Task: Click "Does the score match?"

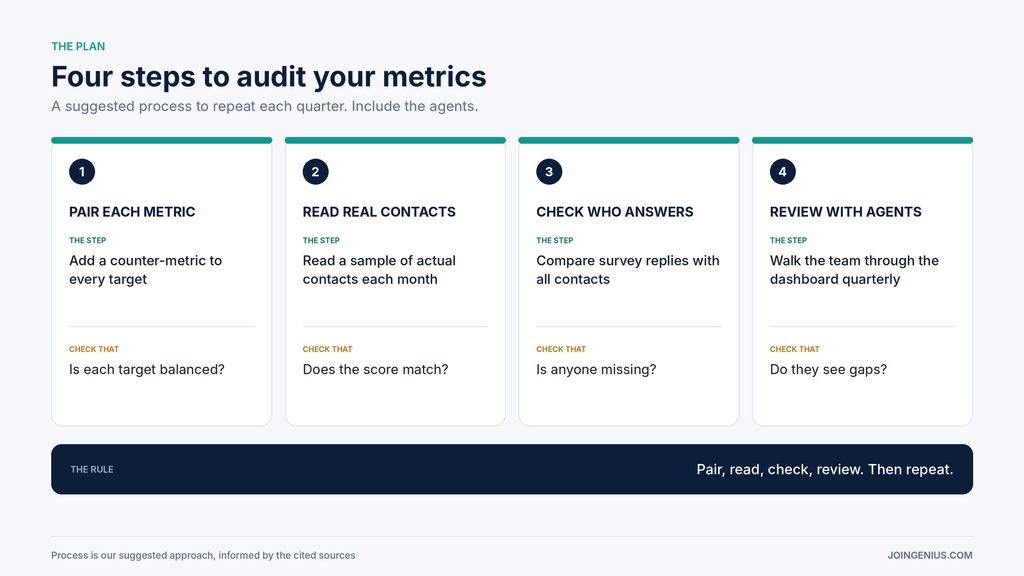Action: pos(376,370)
